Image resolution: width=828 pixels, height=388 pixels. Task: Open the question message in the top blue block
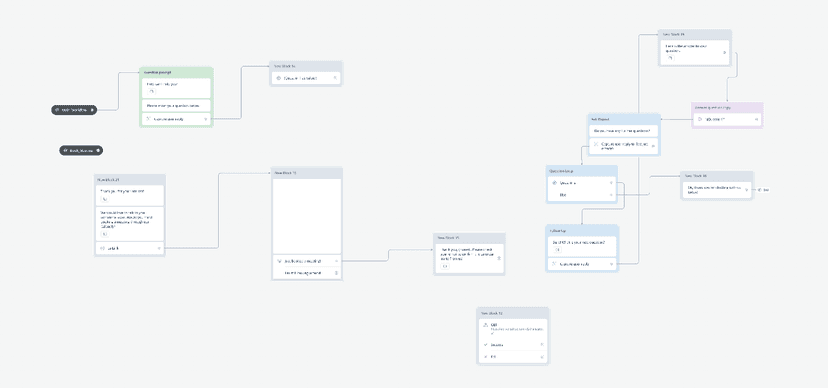click(x=624, y=131)
